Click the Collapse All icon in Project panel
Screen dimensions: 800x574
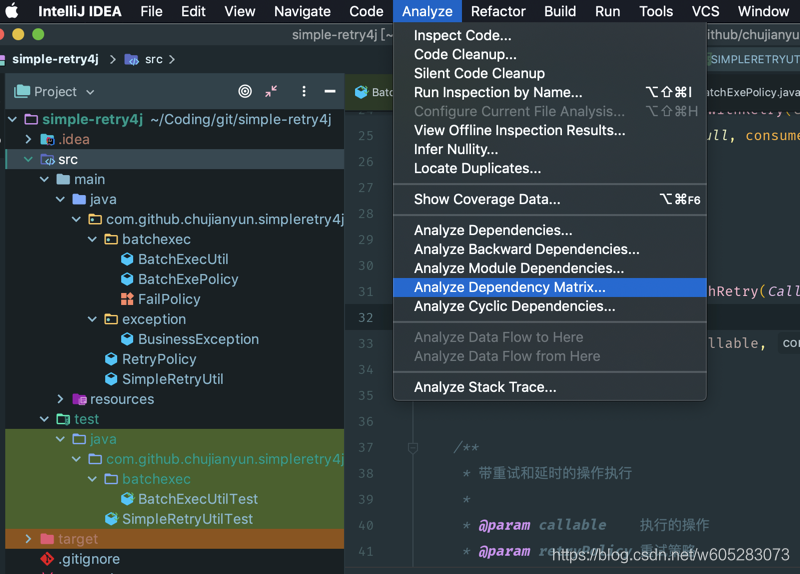271,91
